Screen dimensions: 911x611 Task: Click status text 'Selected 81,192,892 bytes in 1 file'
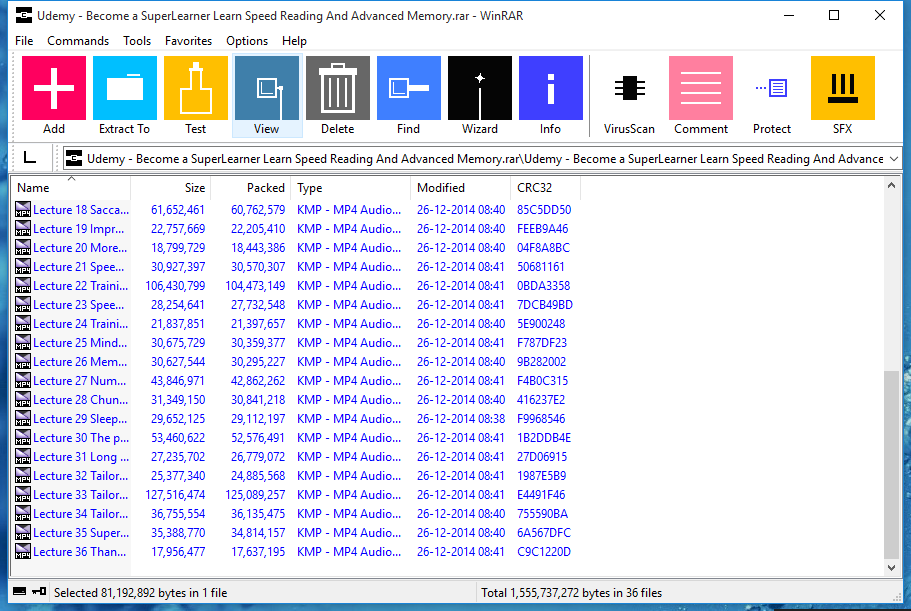pos(141,592)
